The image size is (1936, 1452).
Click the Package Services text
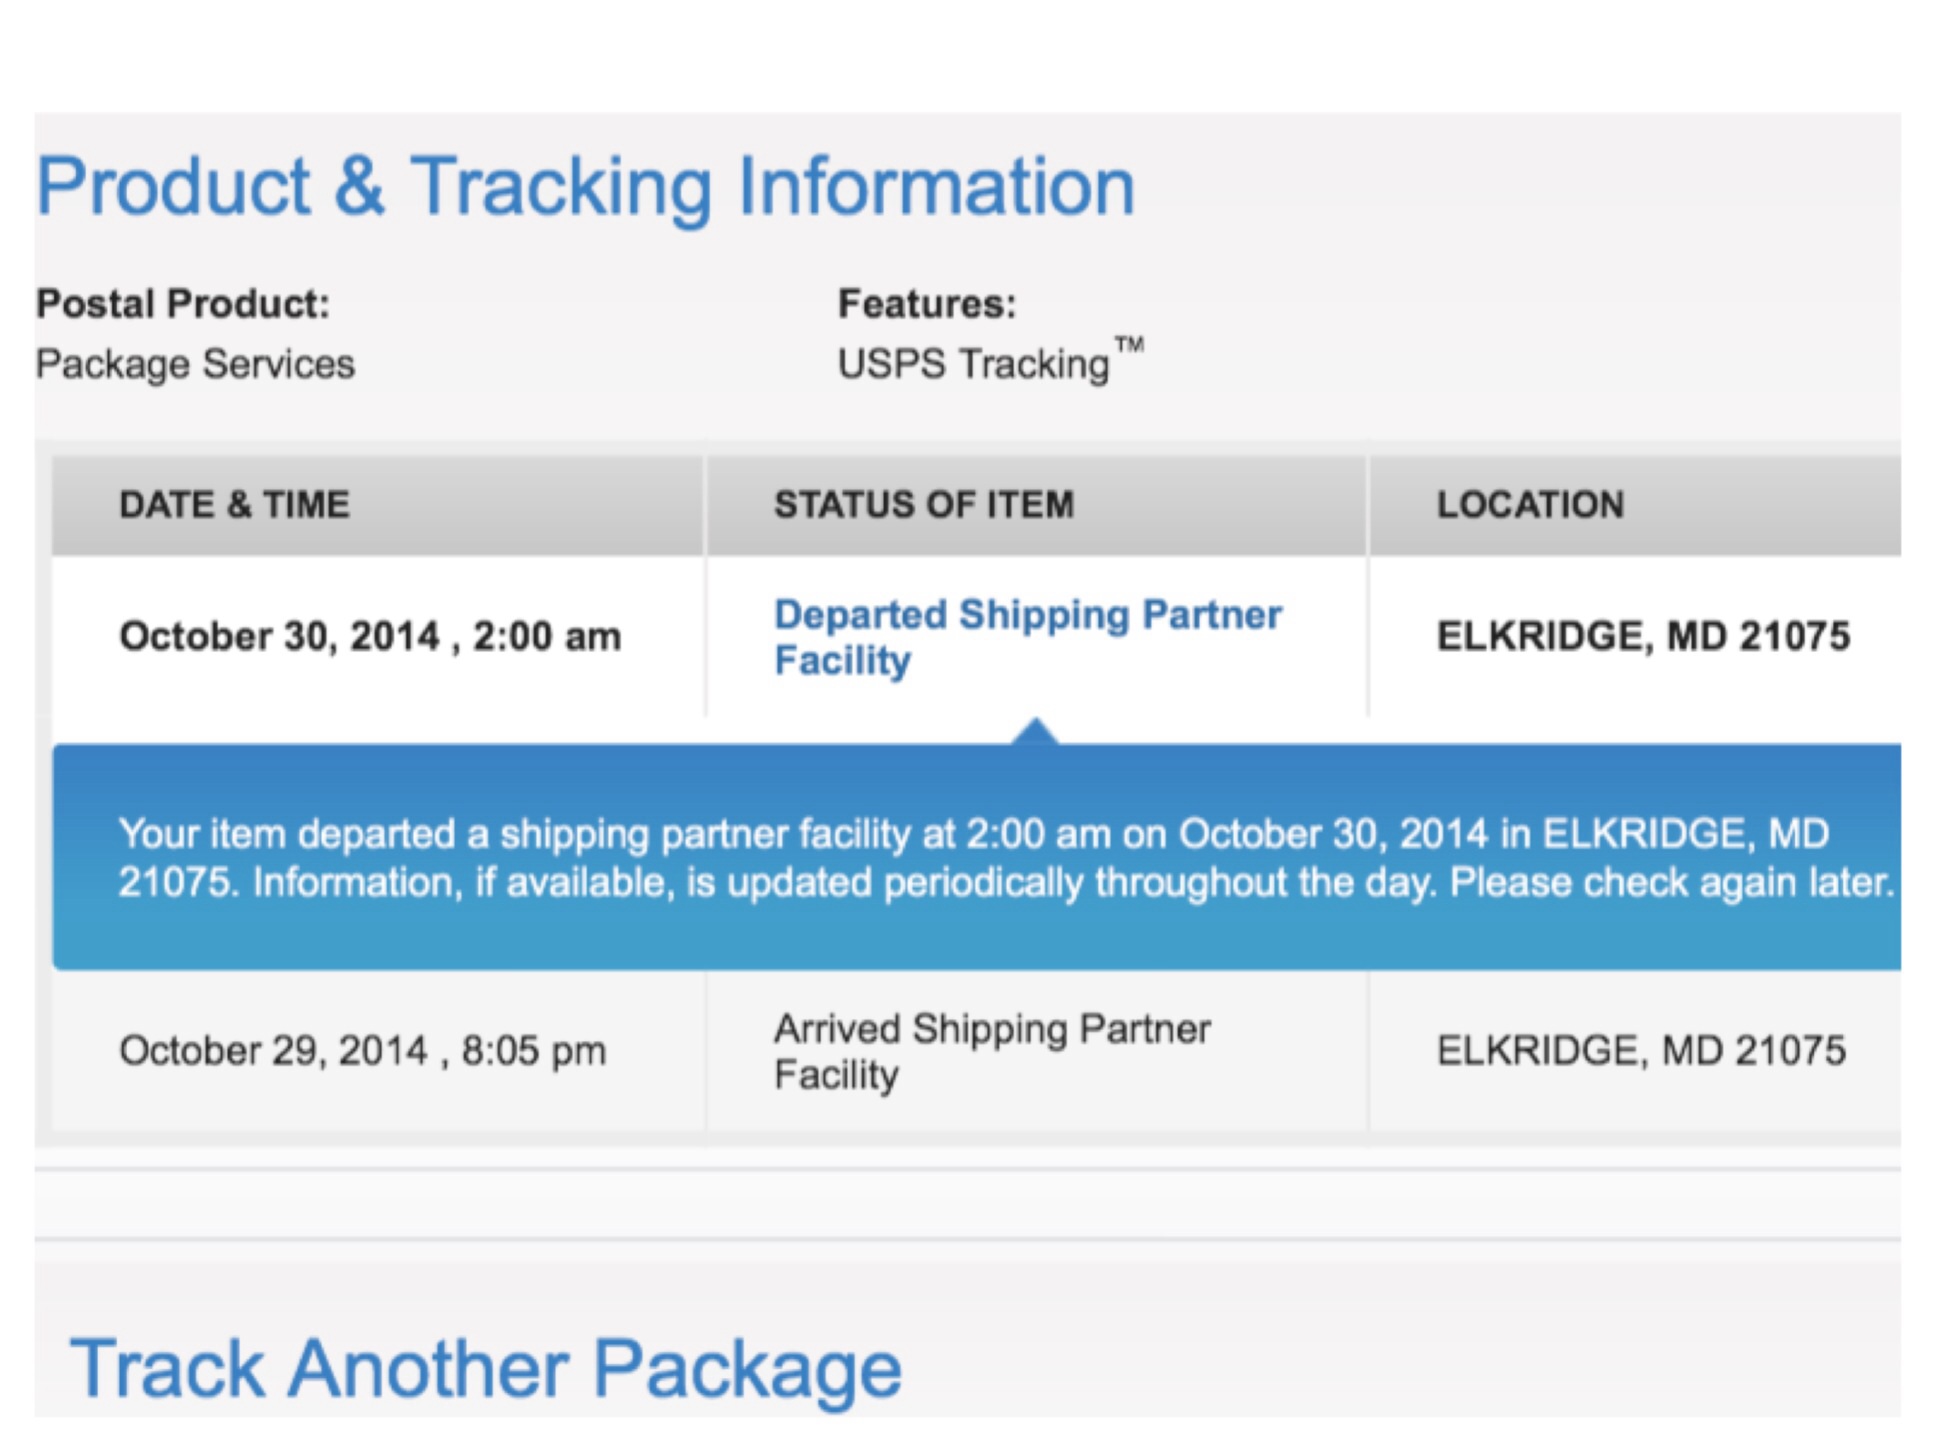pyautogui.click(x=196, y=364)
